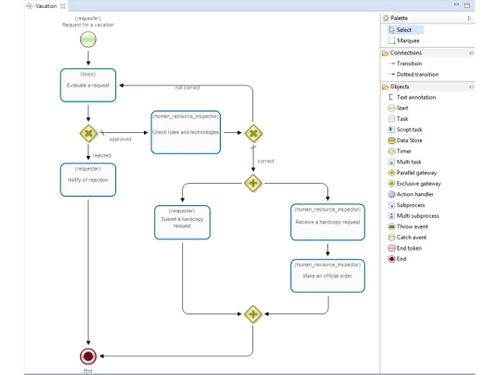Select the Text annotation object
Viewport: 500px width, 375px height.
pyautogui.click(x=412, y=97)
